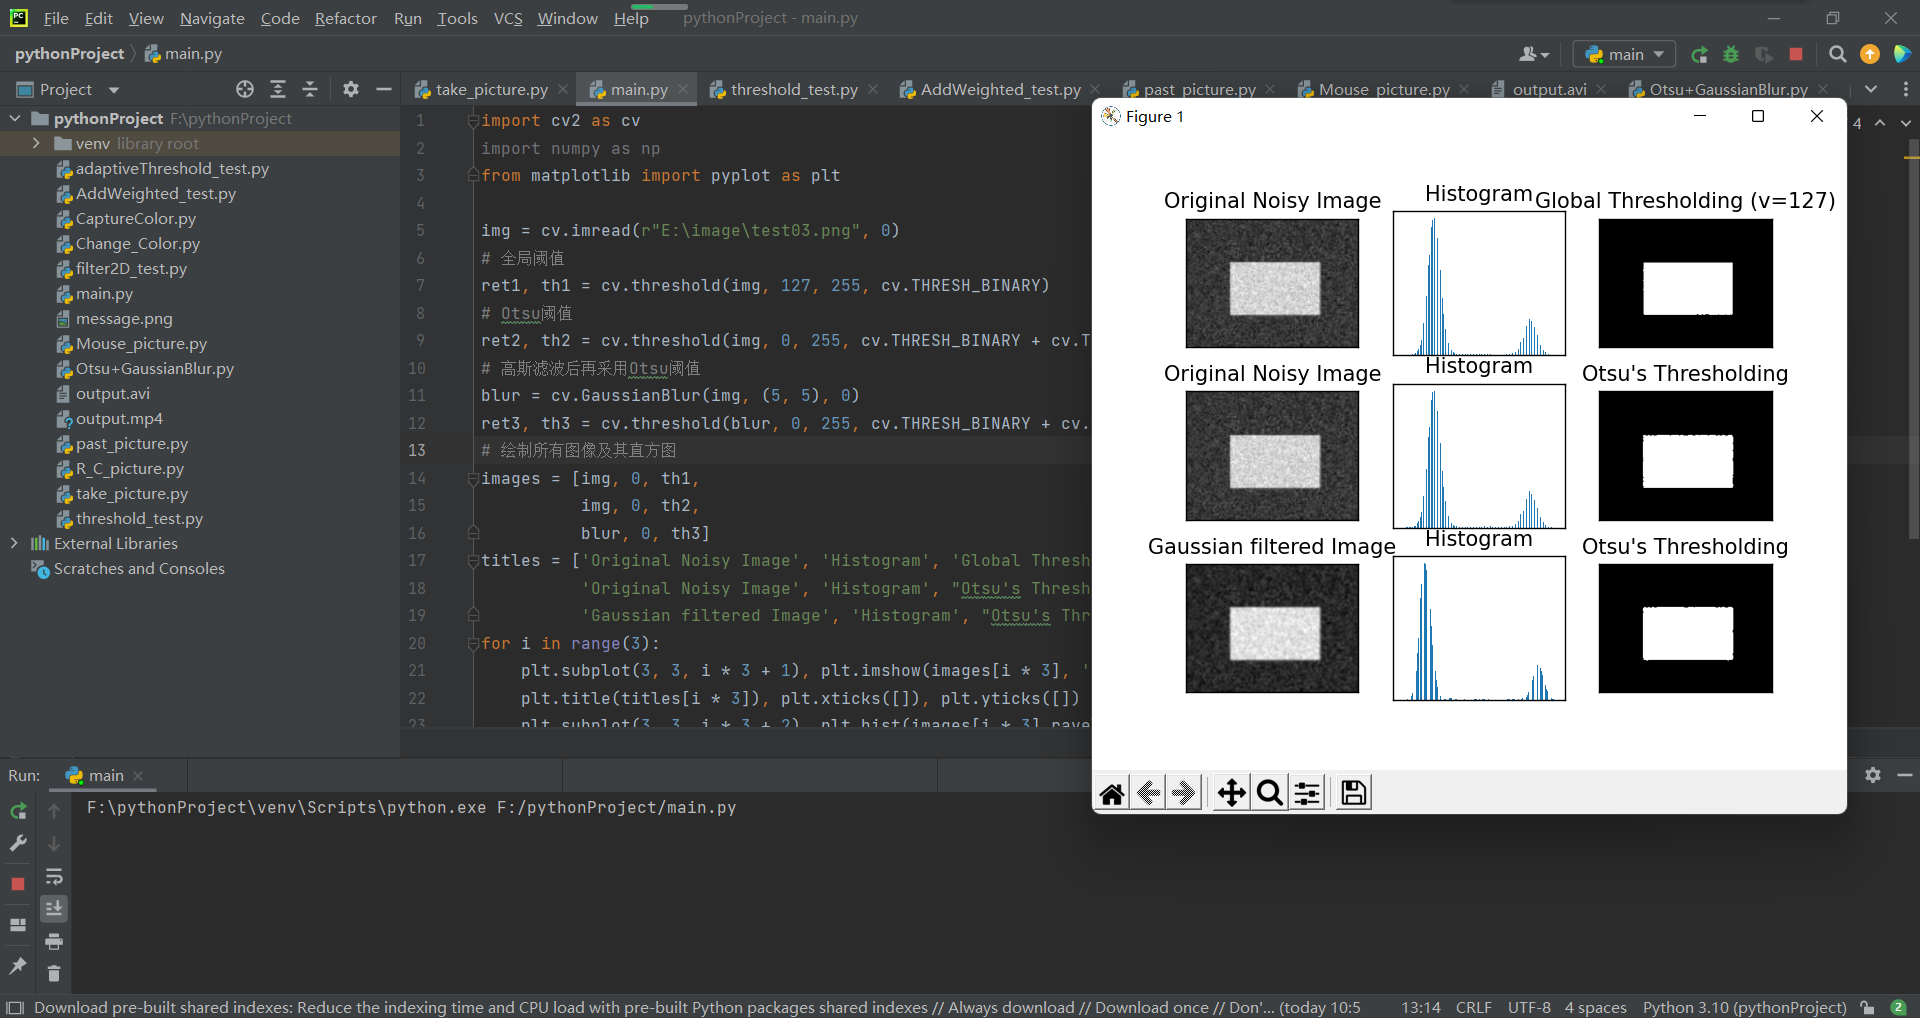
Task: Activate the matplotlib Zoom to rectangle tool
Action: (1269, 793)
